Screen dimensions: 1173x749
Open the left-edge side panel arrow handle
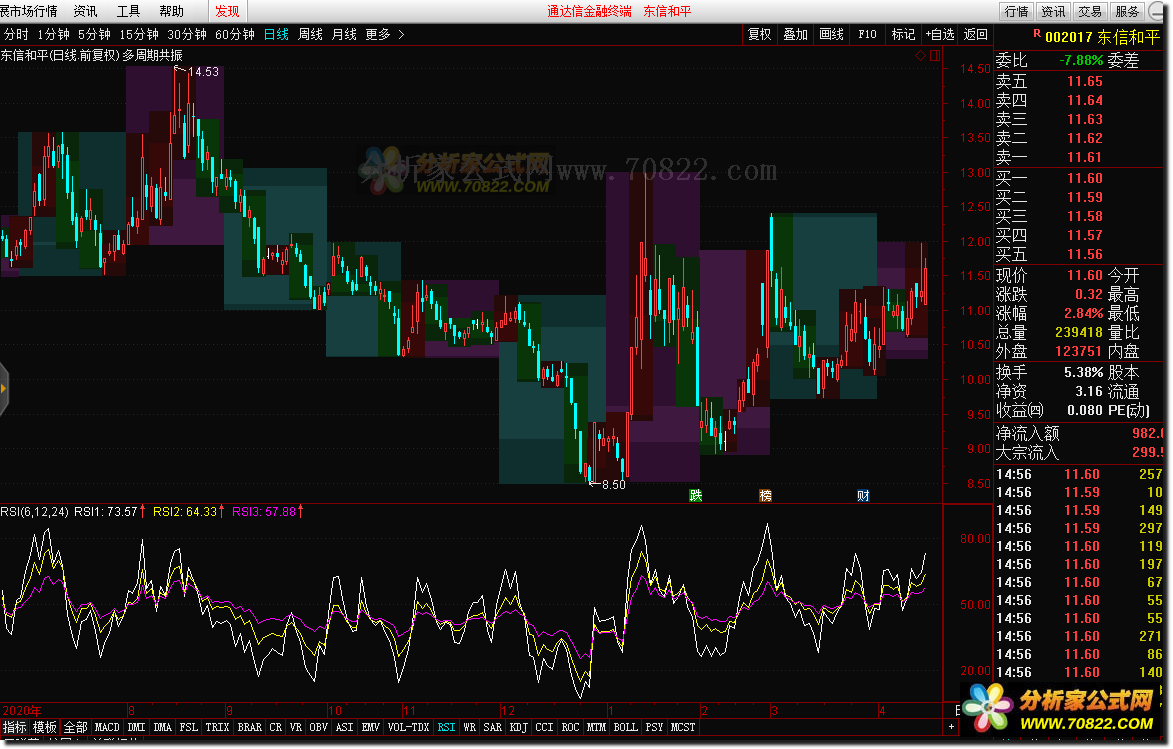(x=4, y=388)
